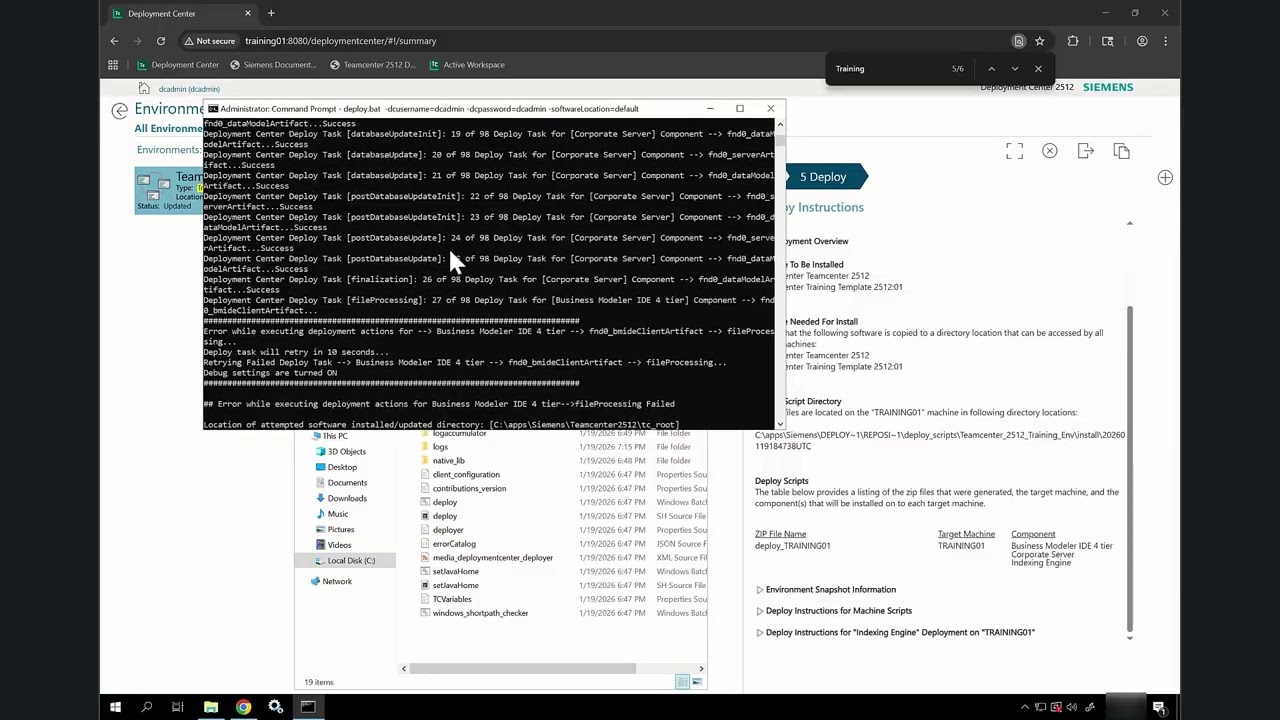
Task: Select Local Disk (C:) in Explorer
Action: pyautogui.click(x=351, y=561)
